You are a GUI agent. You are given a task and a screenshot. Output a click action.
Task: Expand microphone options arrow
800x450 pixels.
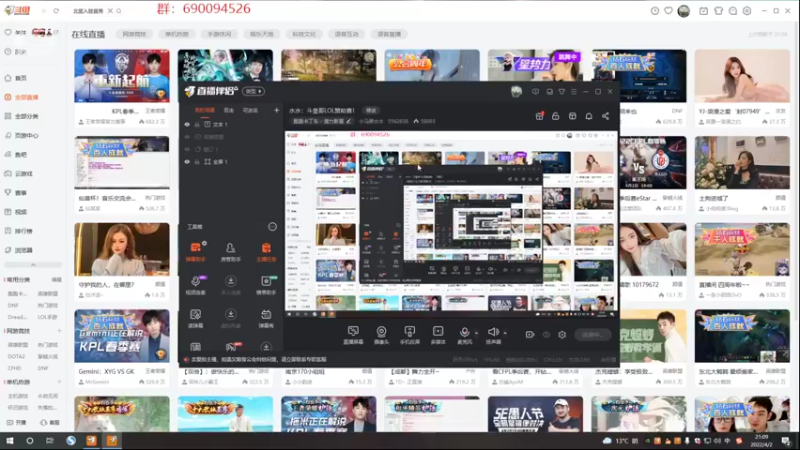pos(477,333)
